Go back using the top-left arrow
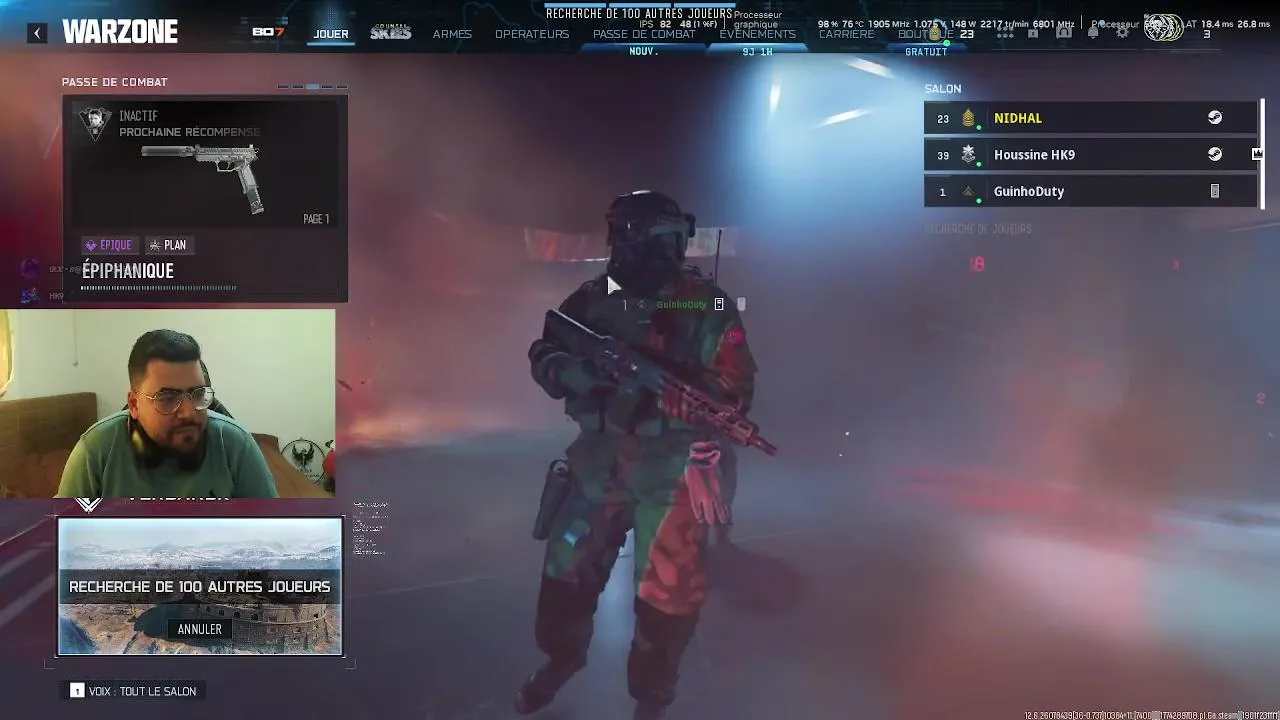 coord(37,33)
